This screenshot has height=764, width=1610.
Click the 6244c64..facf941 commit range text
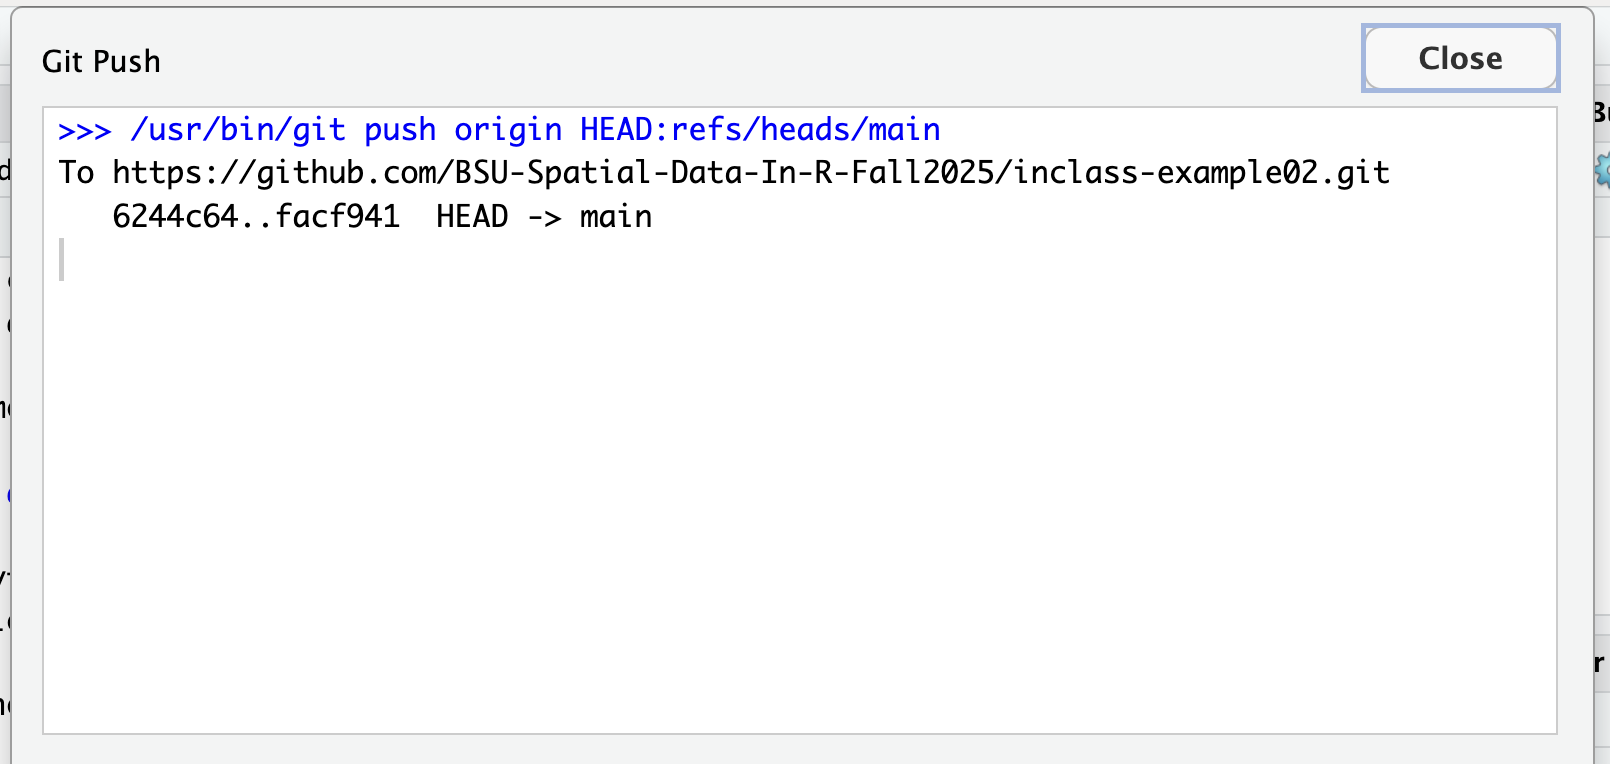click(x=256, y=217)
